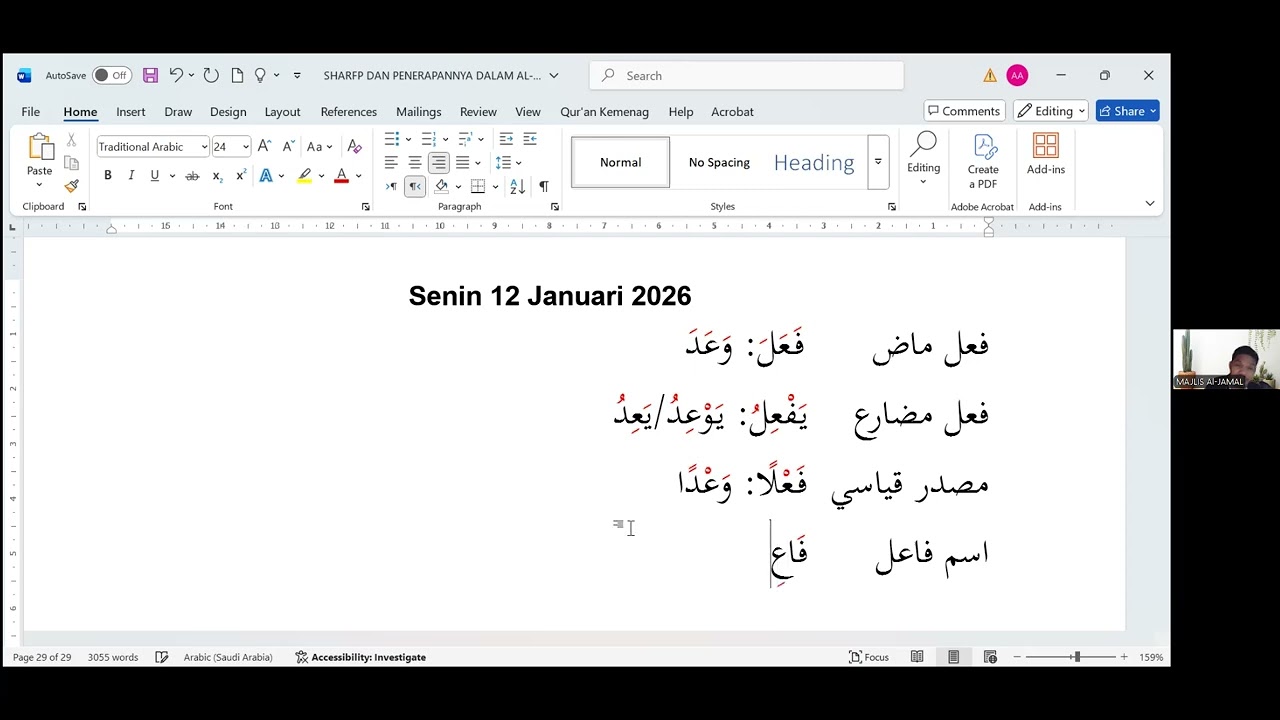Image resolution: width=1280 pixels, height=720 pixels.
Task: Copy selection using the Copy icon
Action: (71, 163)
